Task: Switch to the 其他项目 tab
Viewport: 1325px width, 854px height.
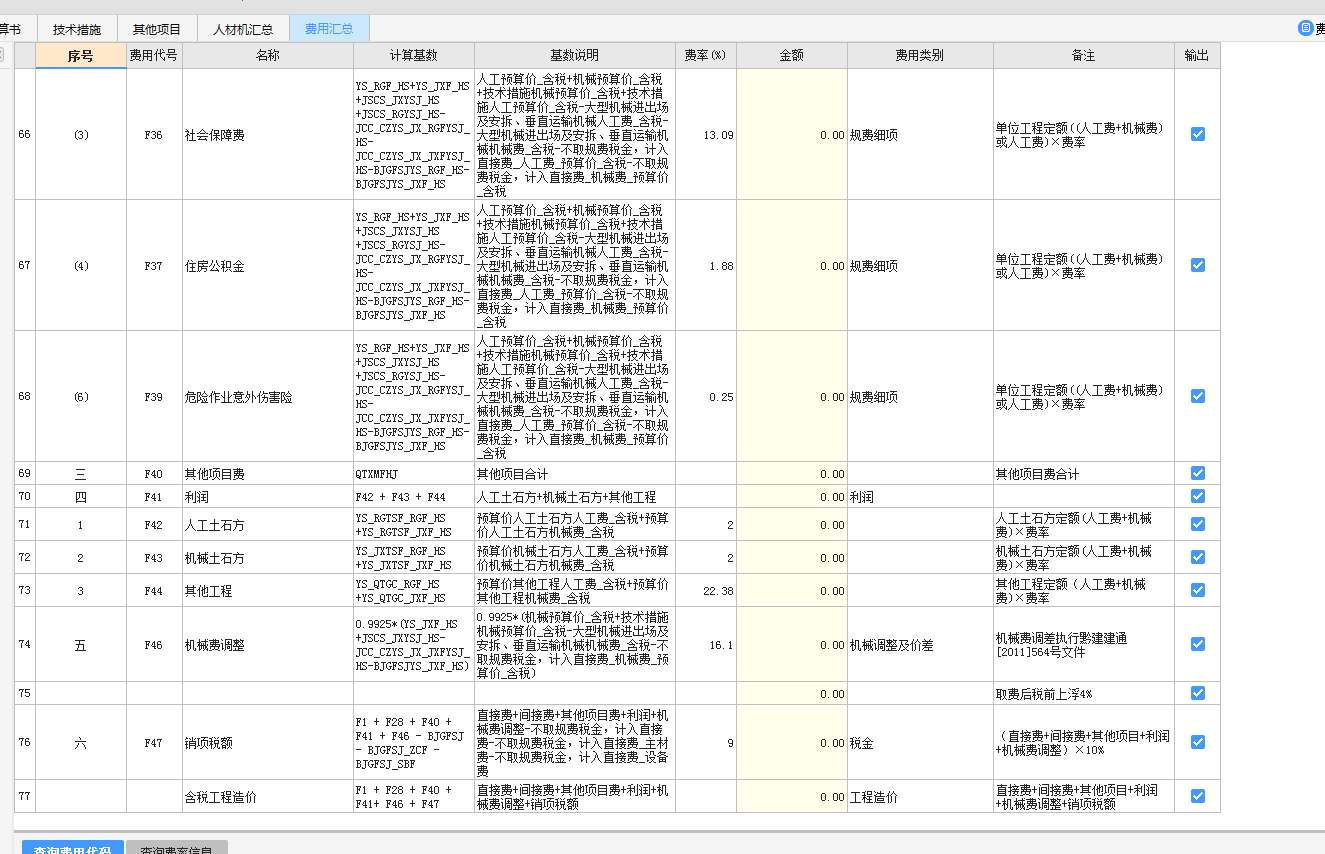Action: click(x=157, y=29)
